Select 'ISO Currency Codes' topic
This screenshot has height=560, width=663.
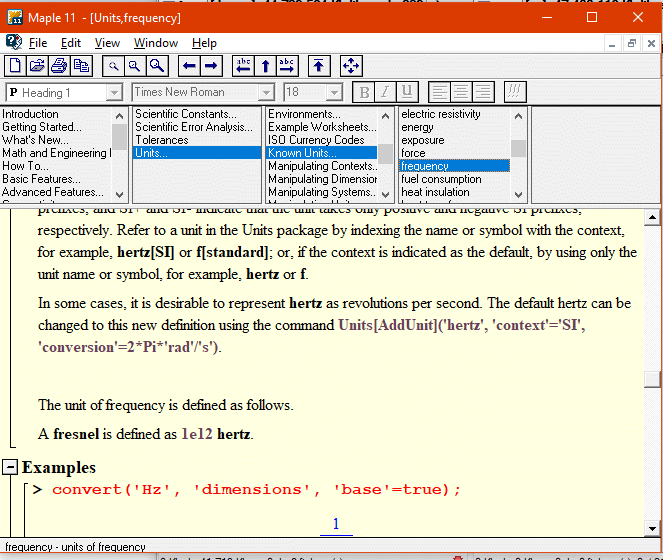[316, 140]
